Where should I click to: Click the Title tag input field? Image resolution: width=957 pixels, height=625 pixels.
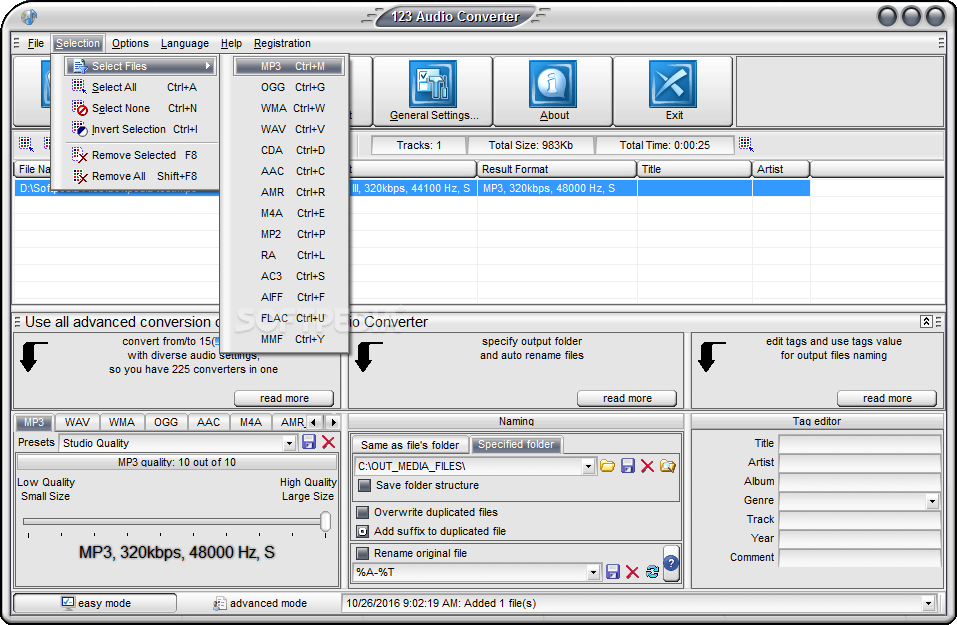pos(859,444)
